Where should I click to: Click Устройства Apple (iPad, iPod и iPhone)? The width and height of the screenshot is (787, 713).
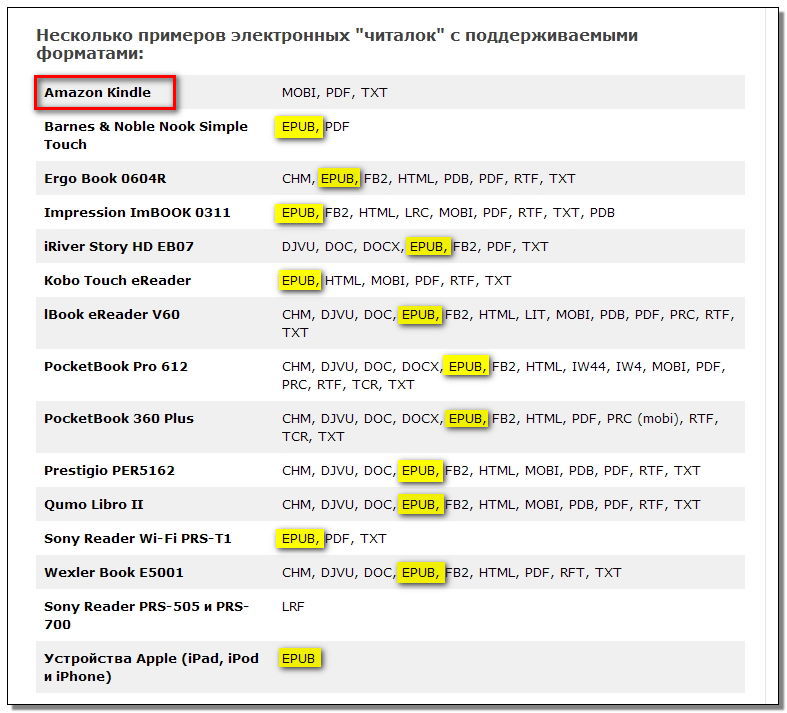coord(151,667)
